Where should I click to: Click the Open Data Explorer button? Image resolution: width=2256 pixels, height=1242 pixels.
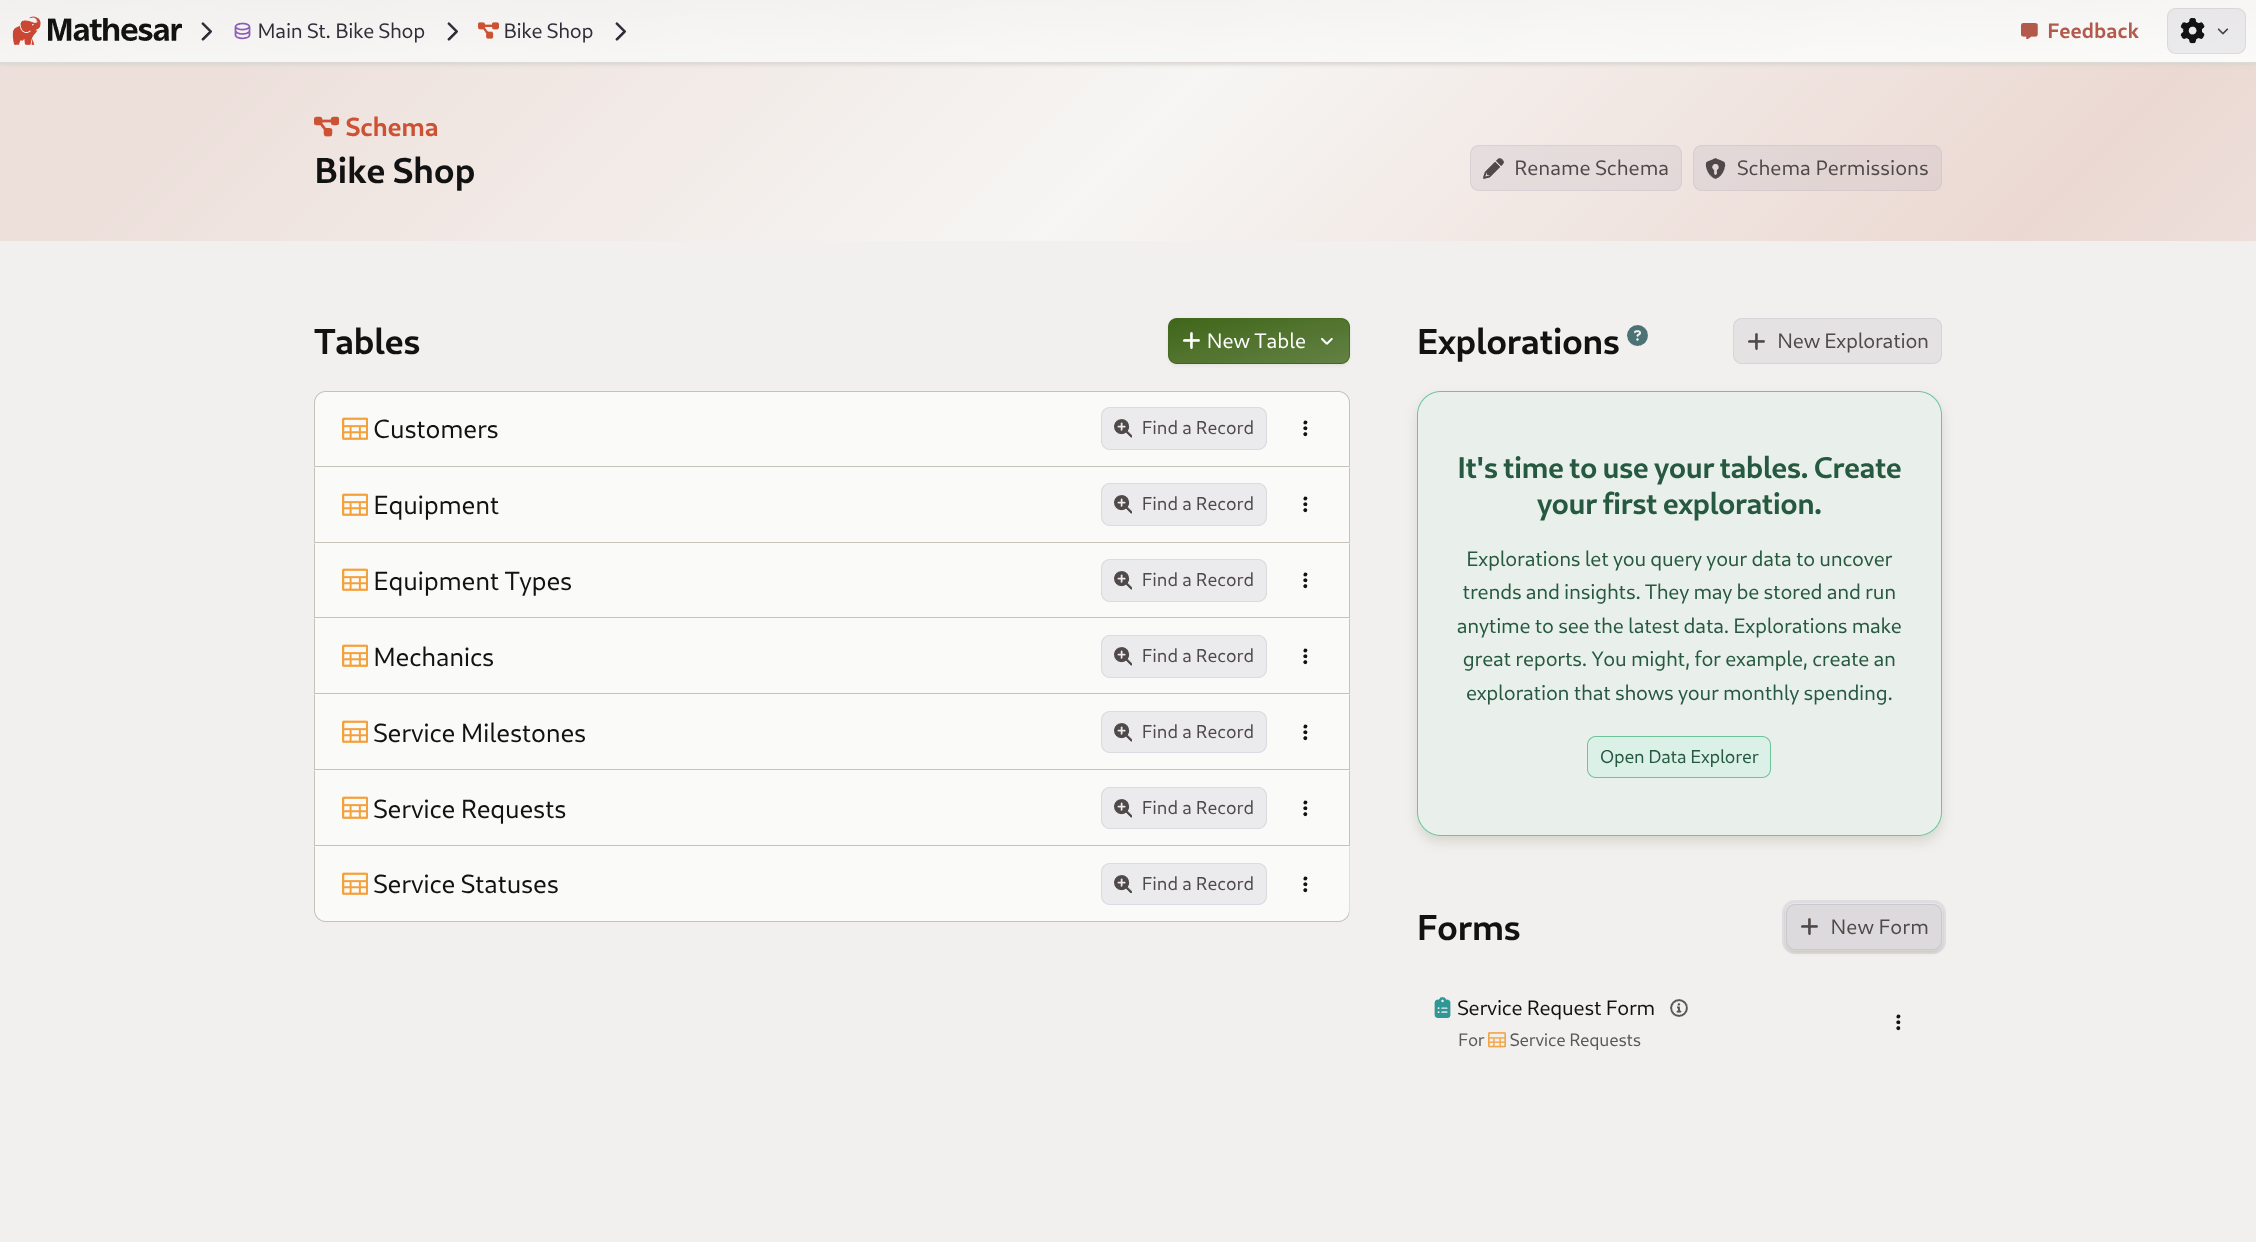1678,757
